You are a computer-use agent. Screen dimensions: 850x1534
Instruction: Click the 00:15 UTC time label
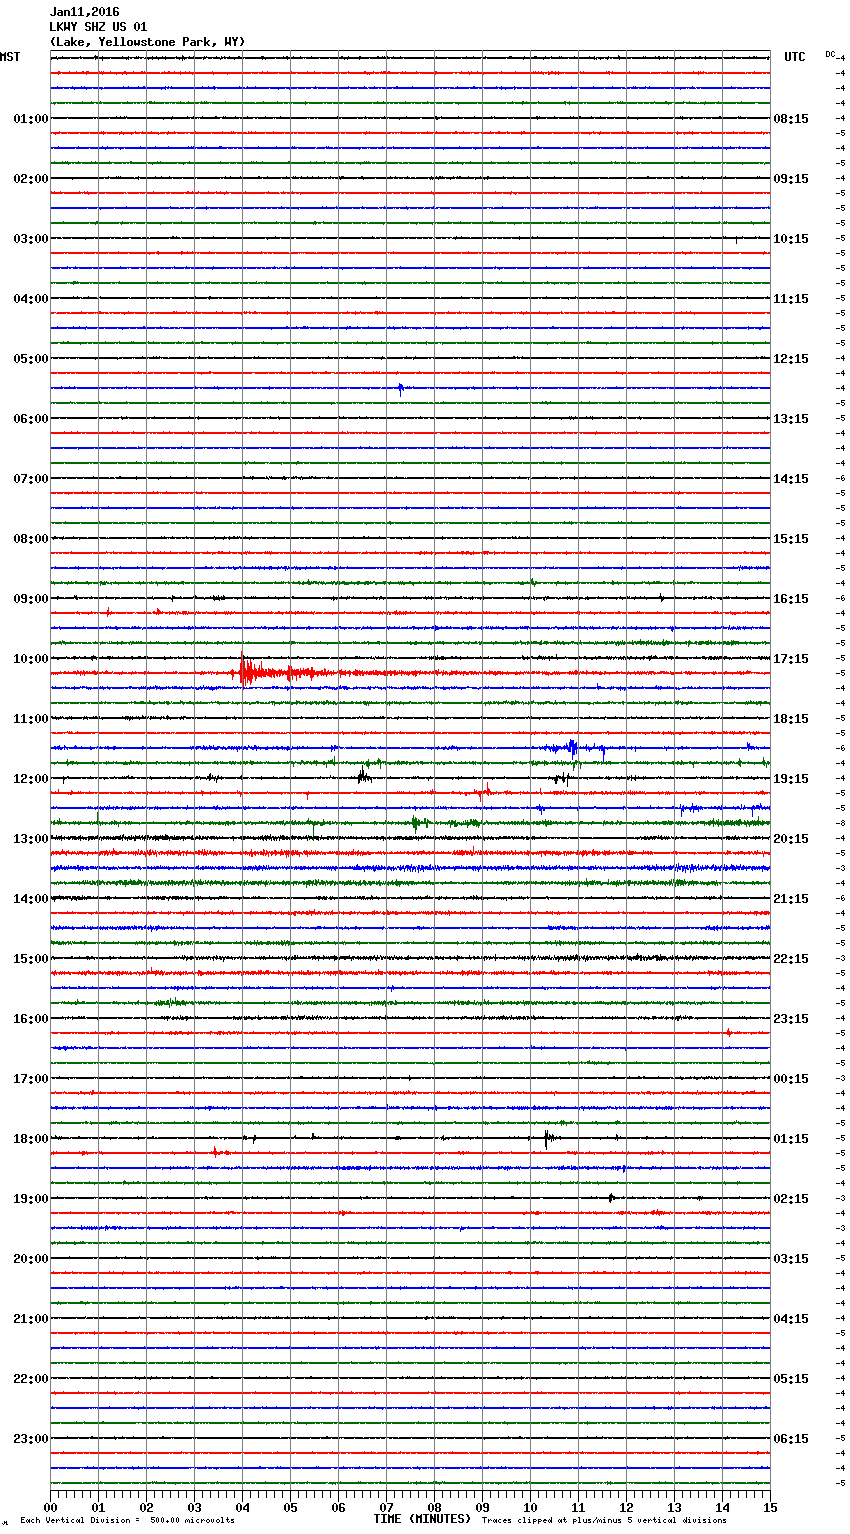pos(791,1079)
